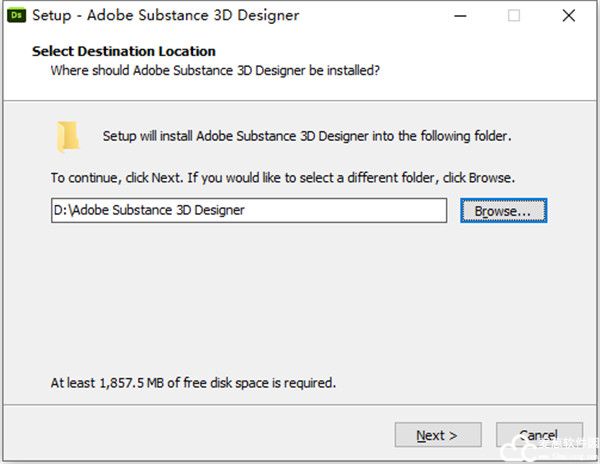Screen dimensions: 600x464
Task: Click the yellow folder icon
Action: click(x=68, y=135)
